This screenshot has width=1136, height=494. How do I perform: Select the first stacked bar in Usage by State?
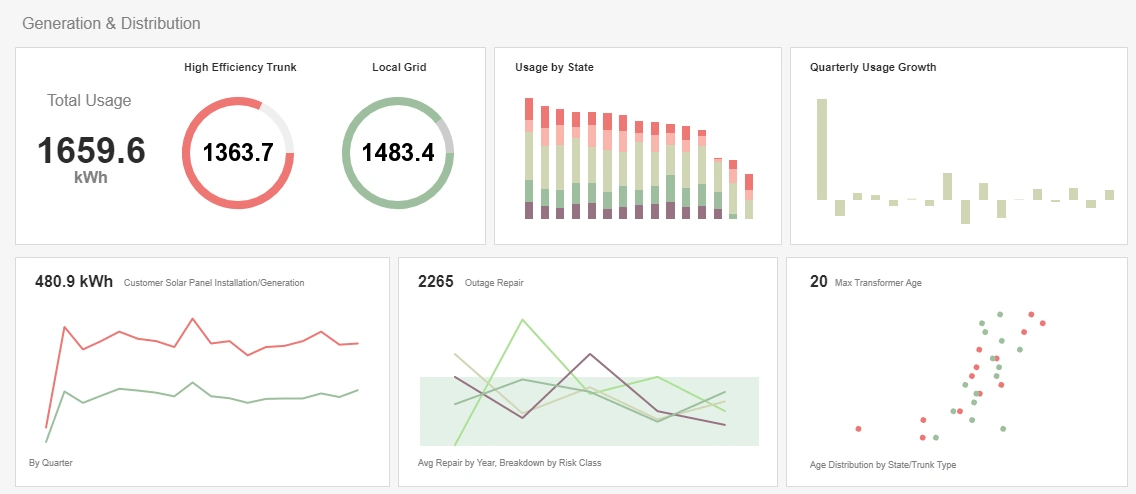529,158
